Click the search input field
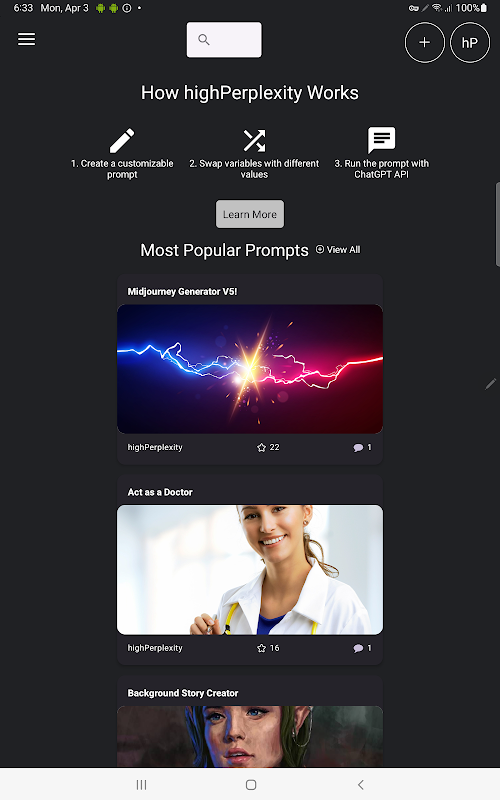This screenshot has height=800, width=500. coord(224,40)
